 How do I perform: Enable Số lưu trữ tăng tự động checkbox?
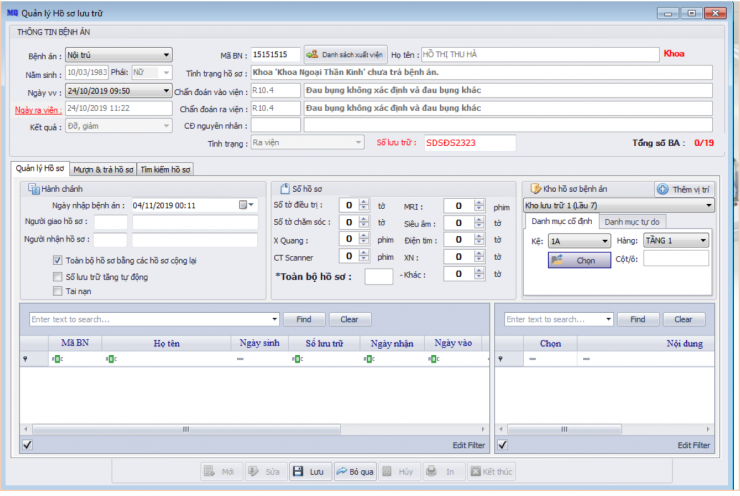pyautogui.click(x=58, y=276)
